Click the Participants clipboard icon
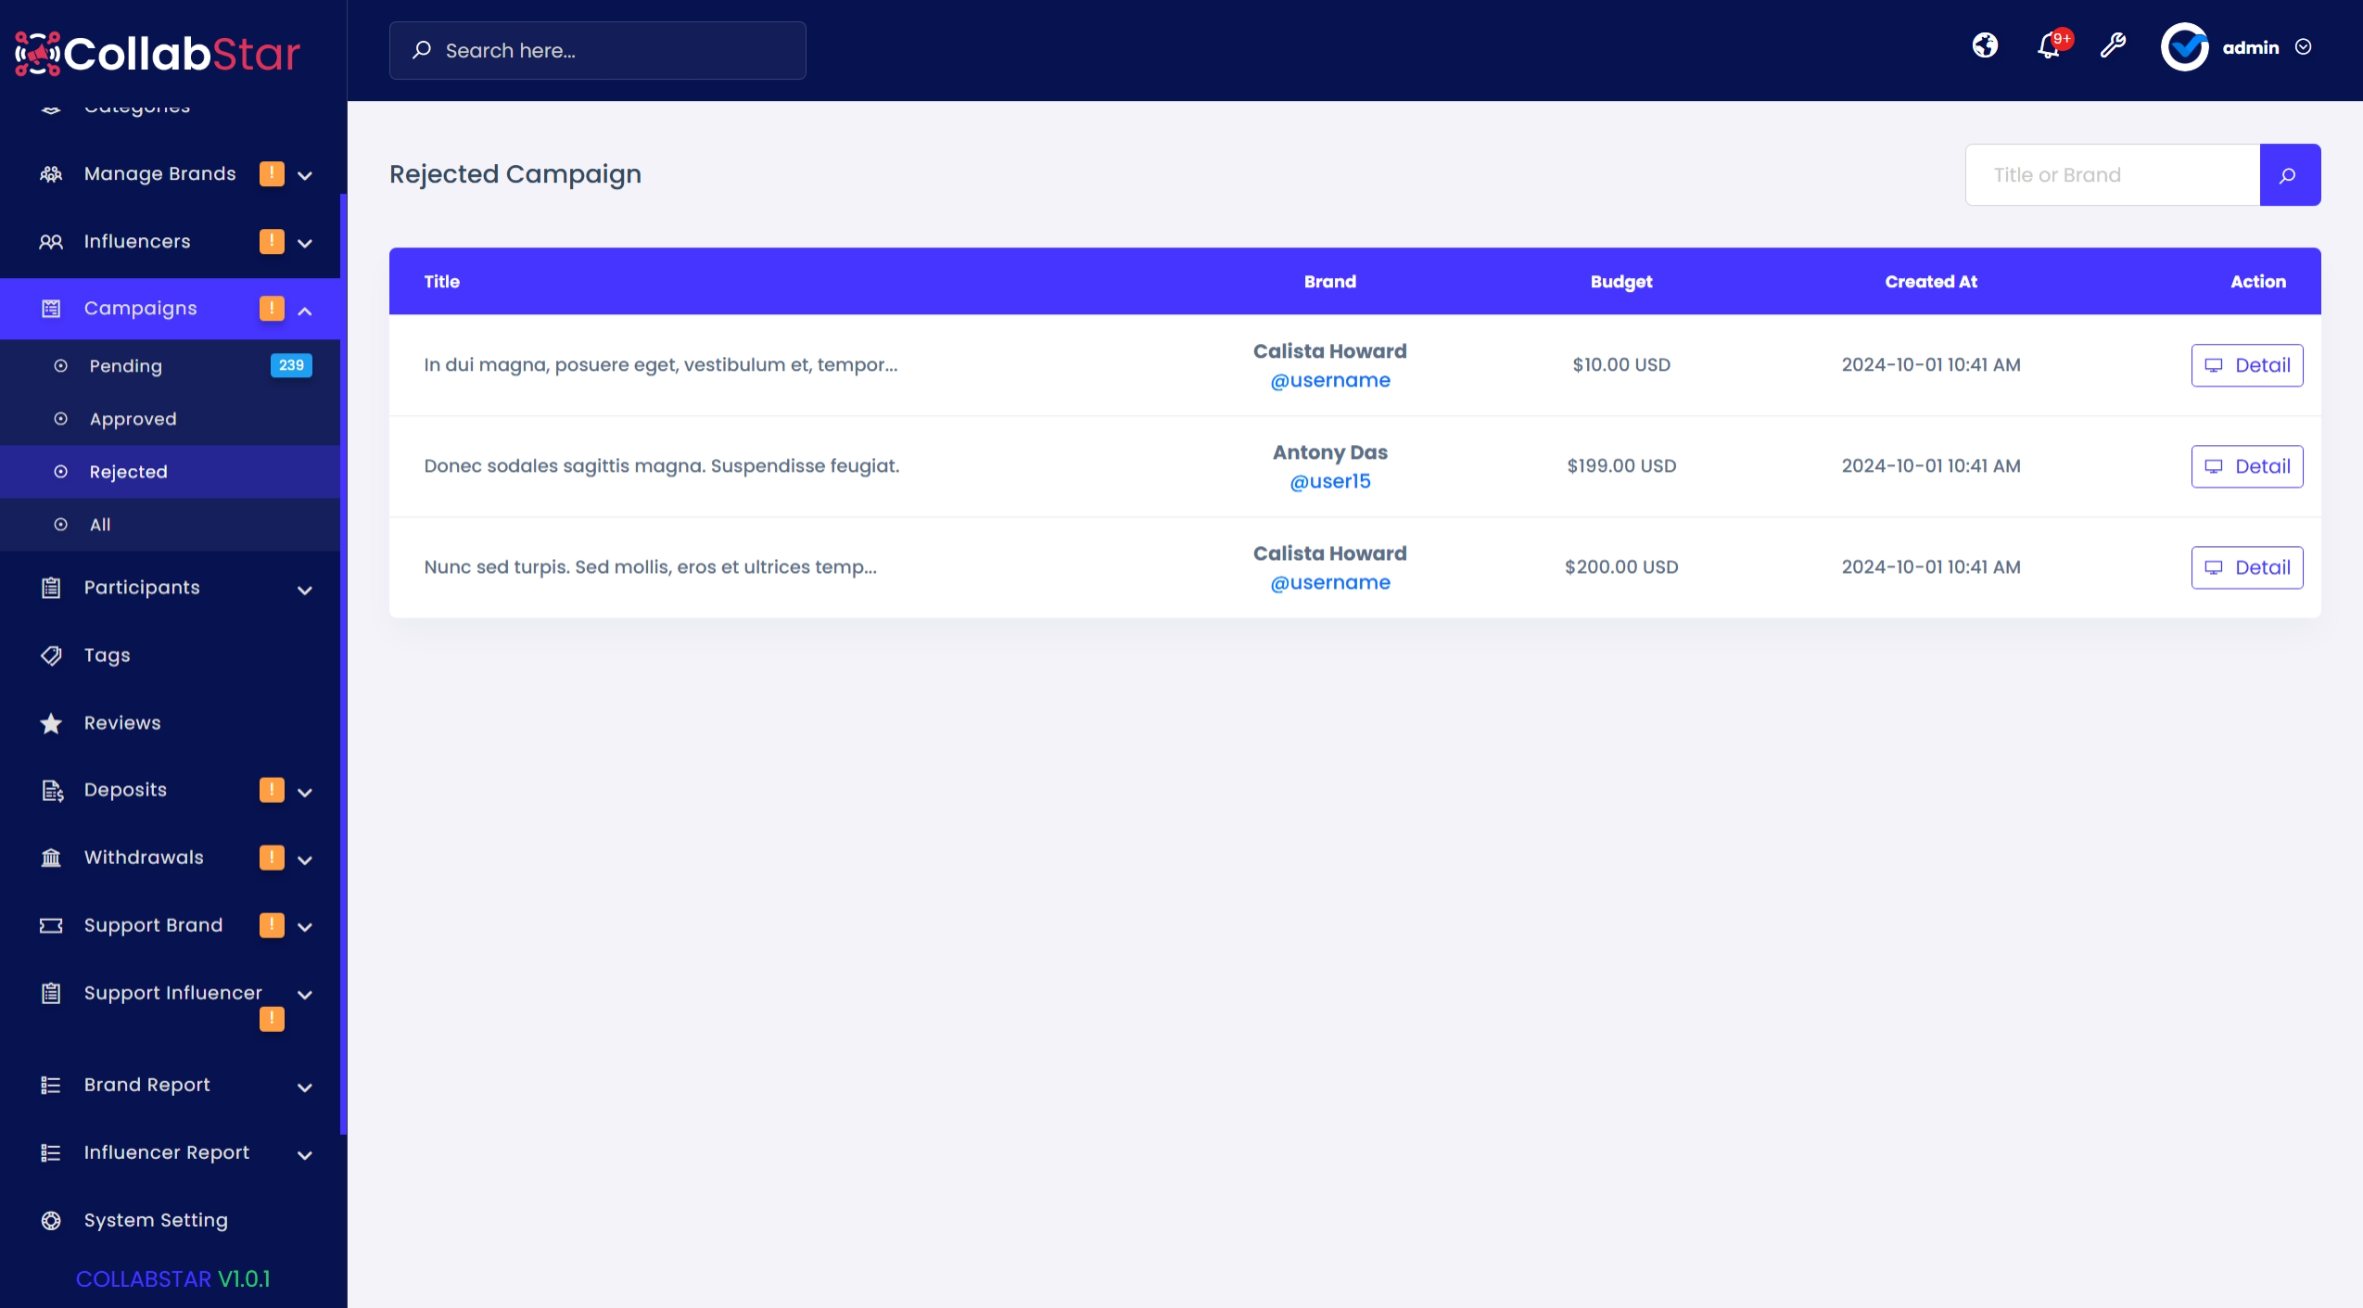This screenshot has height=1308, width=2363. (51, 588)
